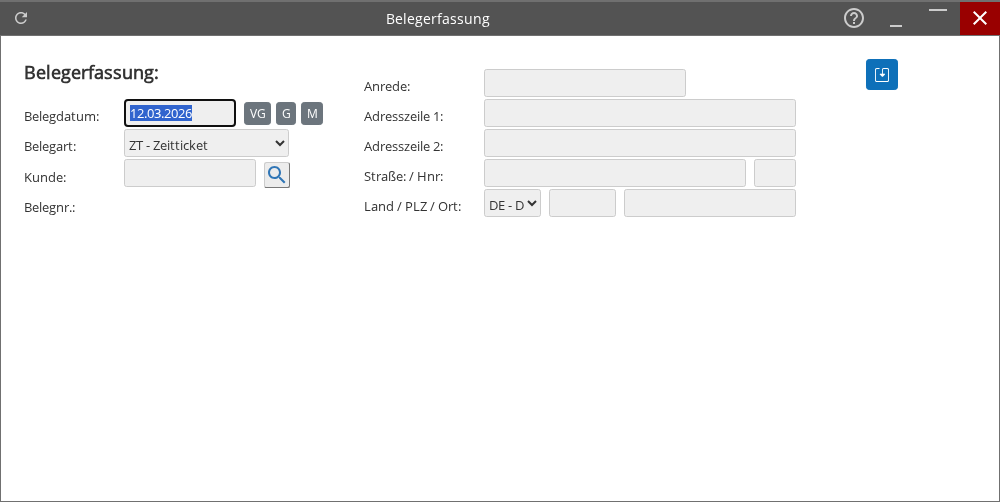
Task: Click the VG button next to Belegdatum
Action: click(257, 114)
